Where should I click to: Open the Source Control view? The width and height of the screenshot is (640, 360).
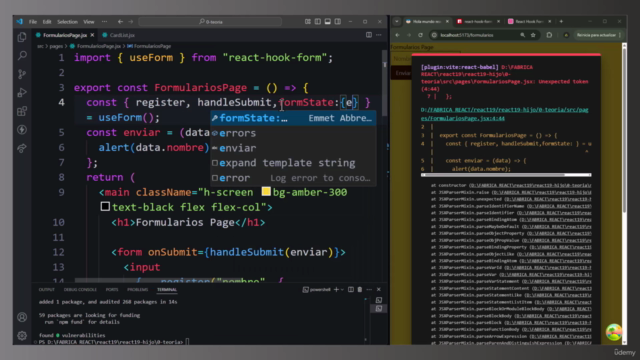point(22,74)
